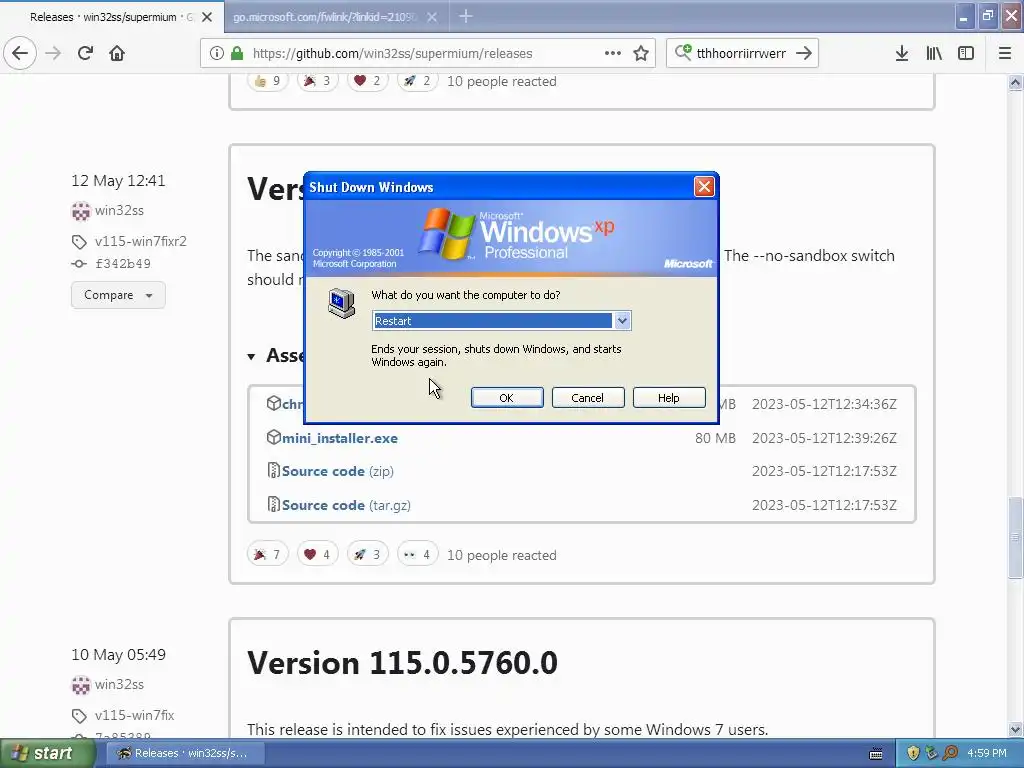This screenshot has width=1024, height=768.
Task: Bookmark this page with the star icon
Action: (x=641, y=53)
